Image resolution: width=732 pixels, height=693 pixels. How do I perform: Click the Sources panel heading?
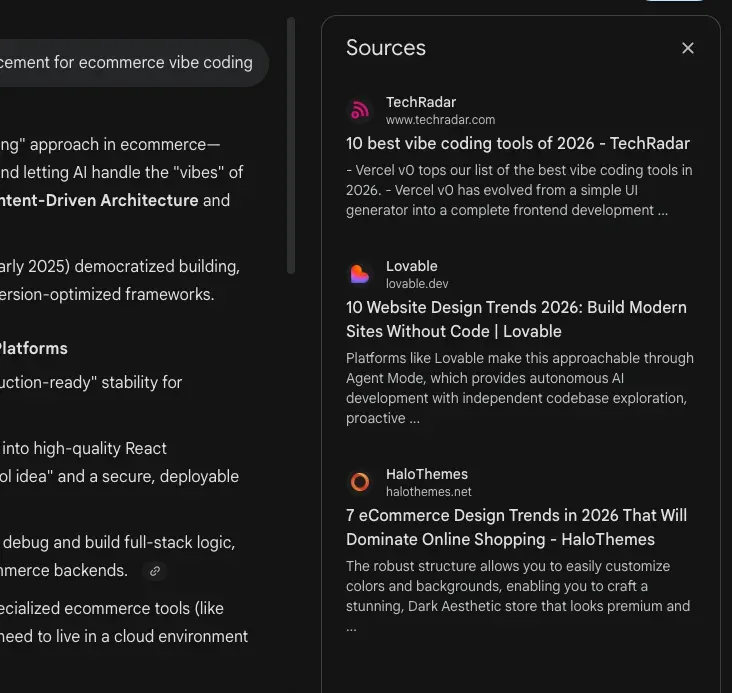pos(386,48)
